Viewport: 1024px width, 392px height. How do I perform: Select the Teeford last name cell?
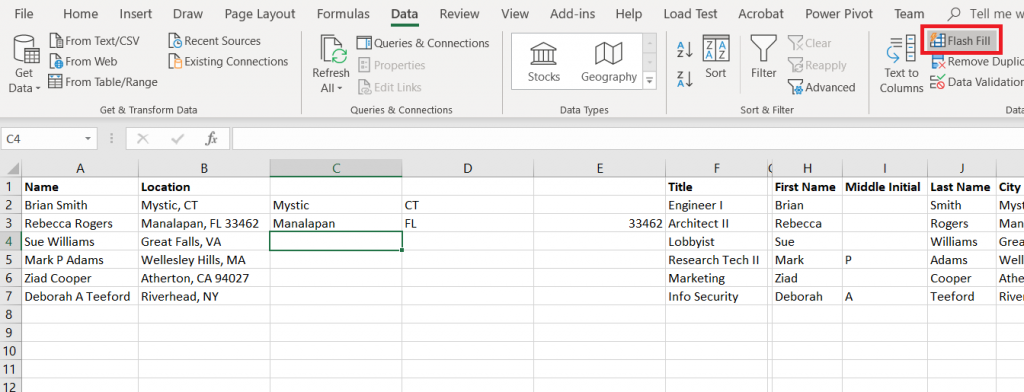click(962, 296)
